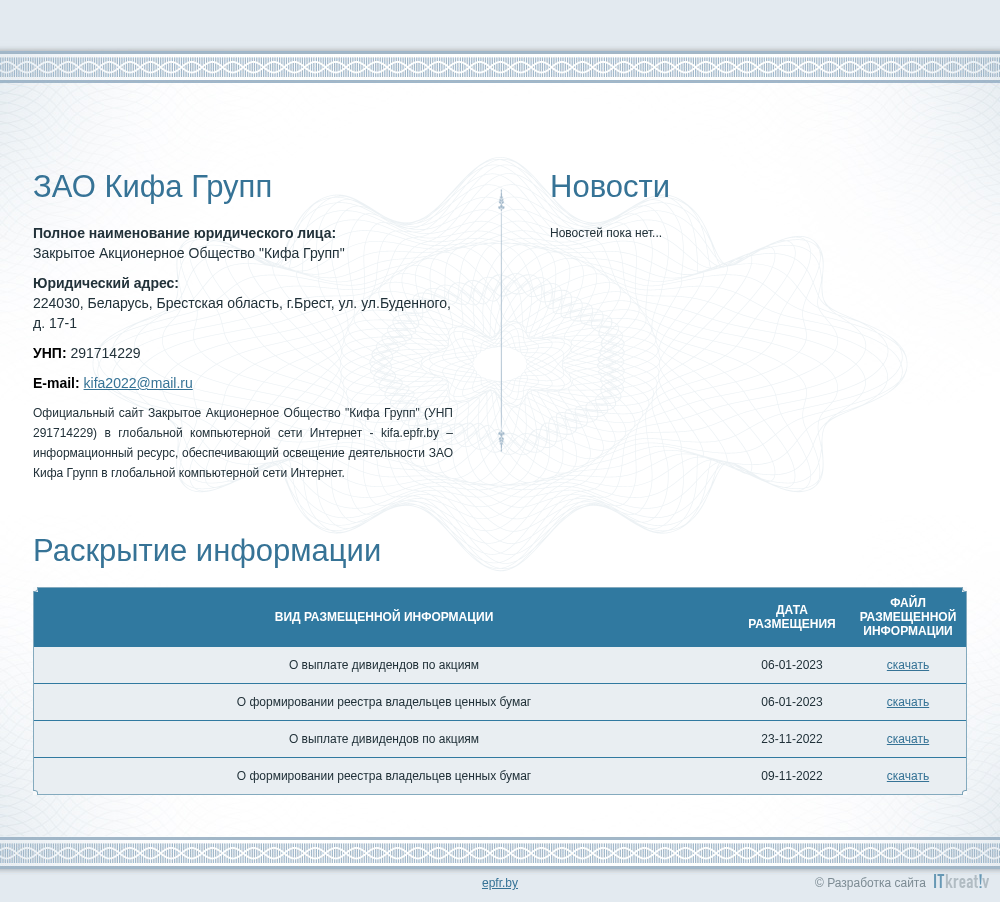Click the UNP value 291714229
Screen dimensions: 1000x902
105,353
